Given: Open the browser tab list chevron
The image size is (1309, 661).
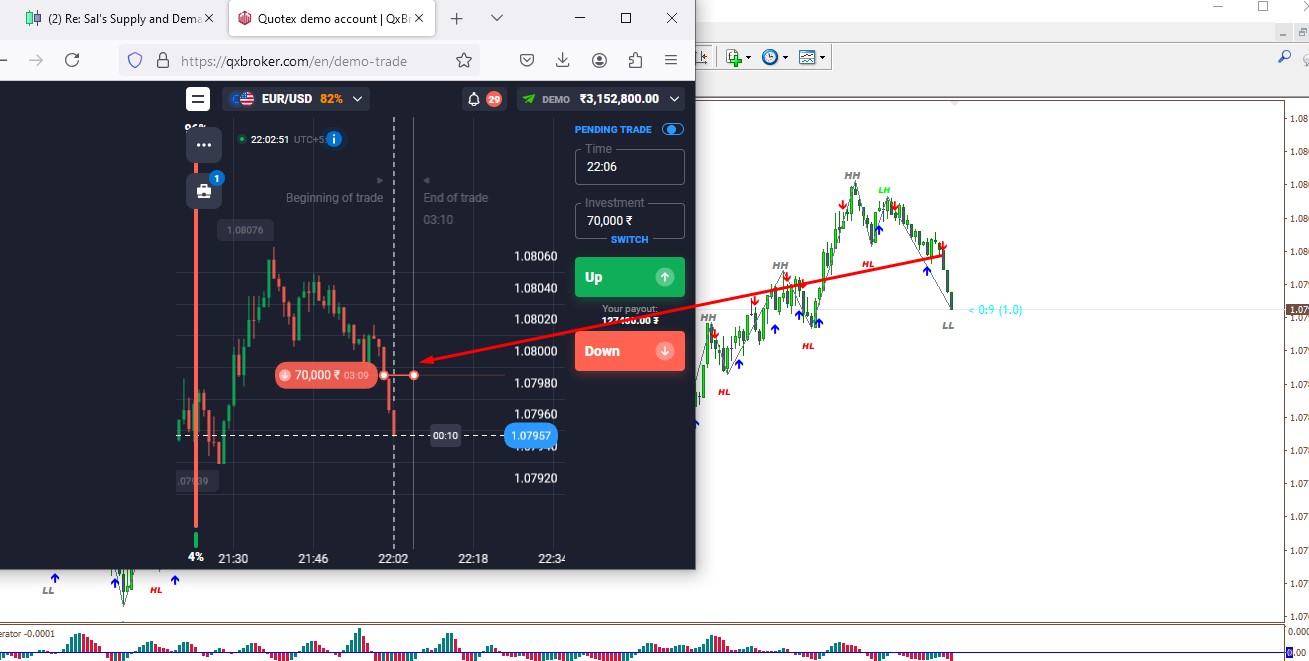Looking at the screenshot, I should tap(496, 18).
